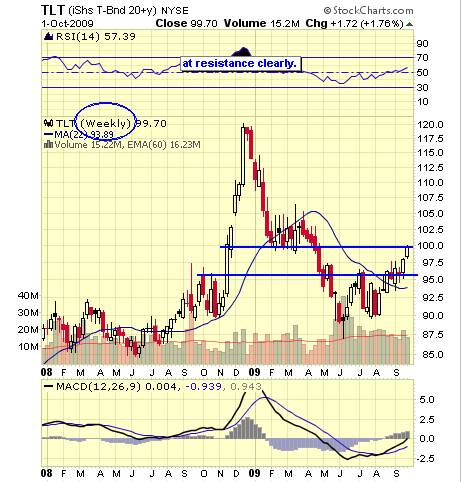Click the 105.0 price axis label

coord(430,213)
